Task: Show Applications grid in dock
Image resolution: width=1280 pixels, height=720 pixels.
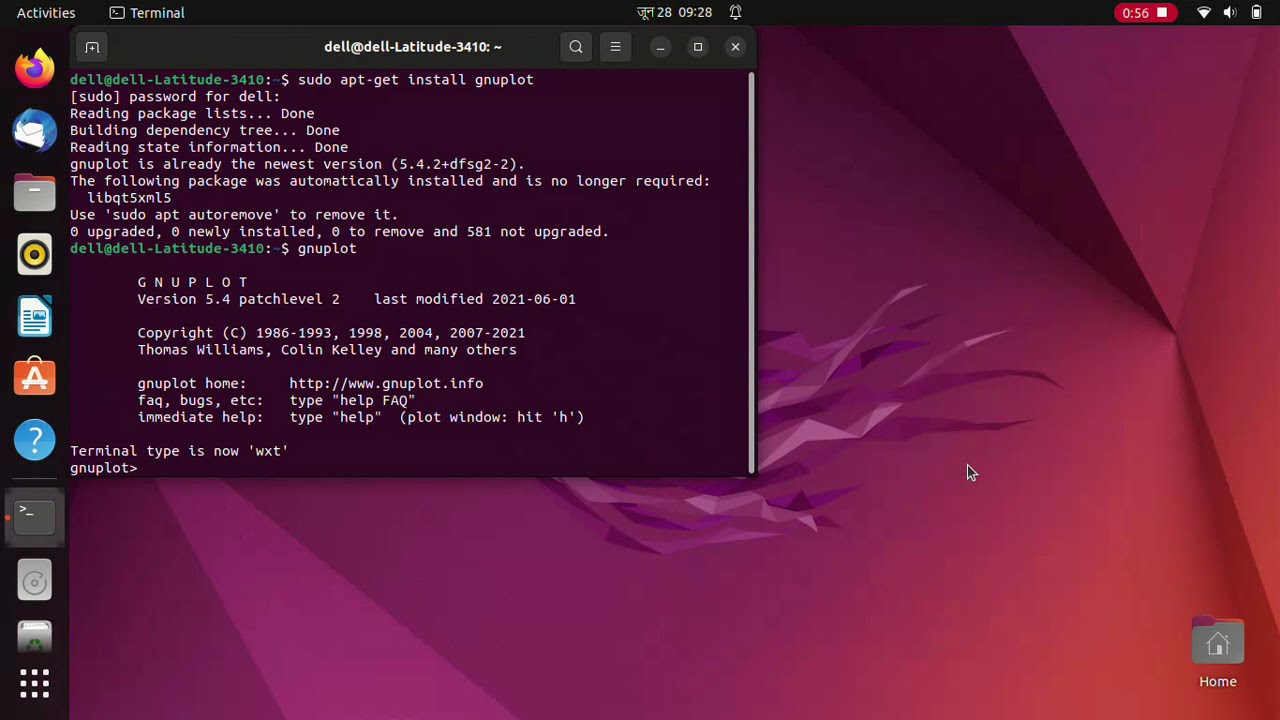Action: 35,684
